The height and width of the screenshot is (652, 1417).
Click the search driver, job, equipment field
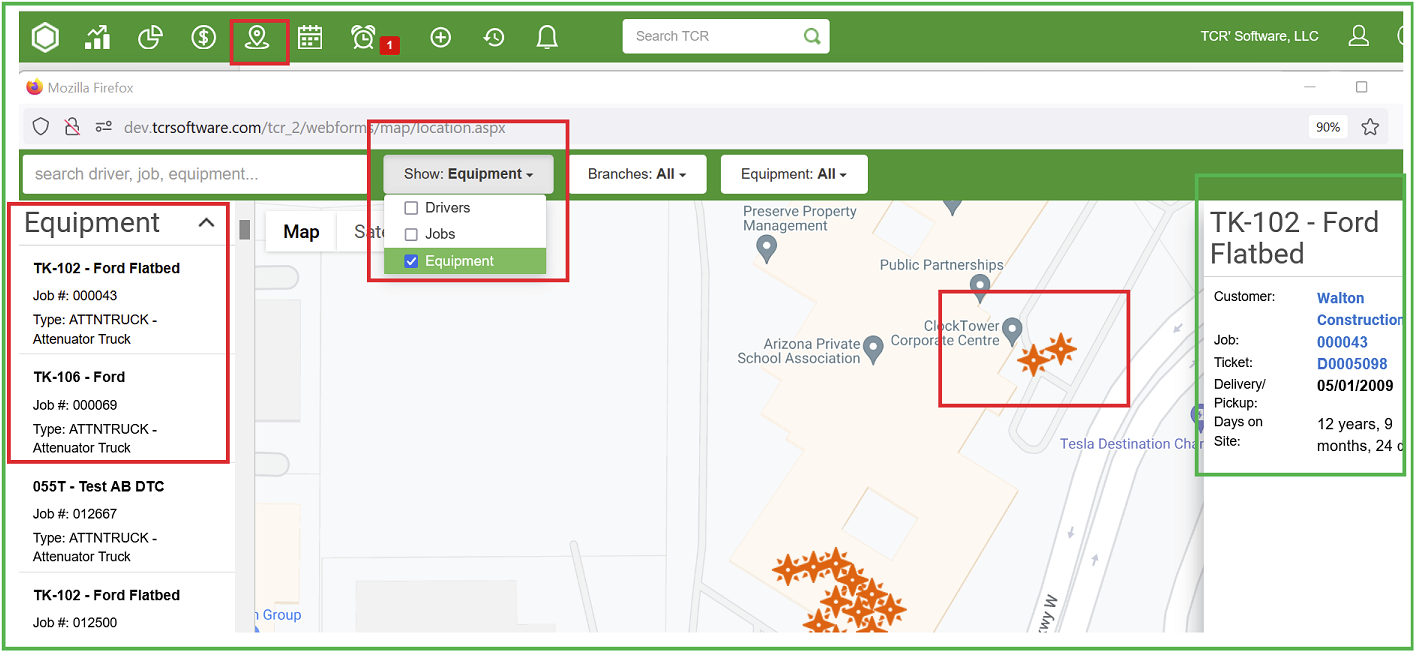pyautogui.click(x=195, y=174)
